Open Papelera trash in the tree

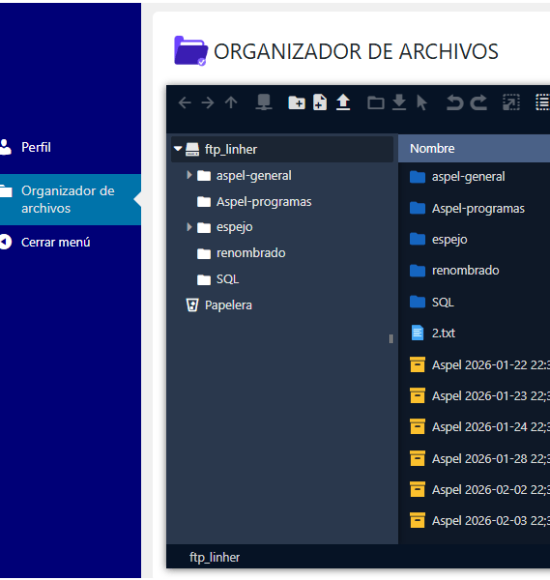pos(228,305)
